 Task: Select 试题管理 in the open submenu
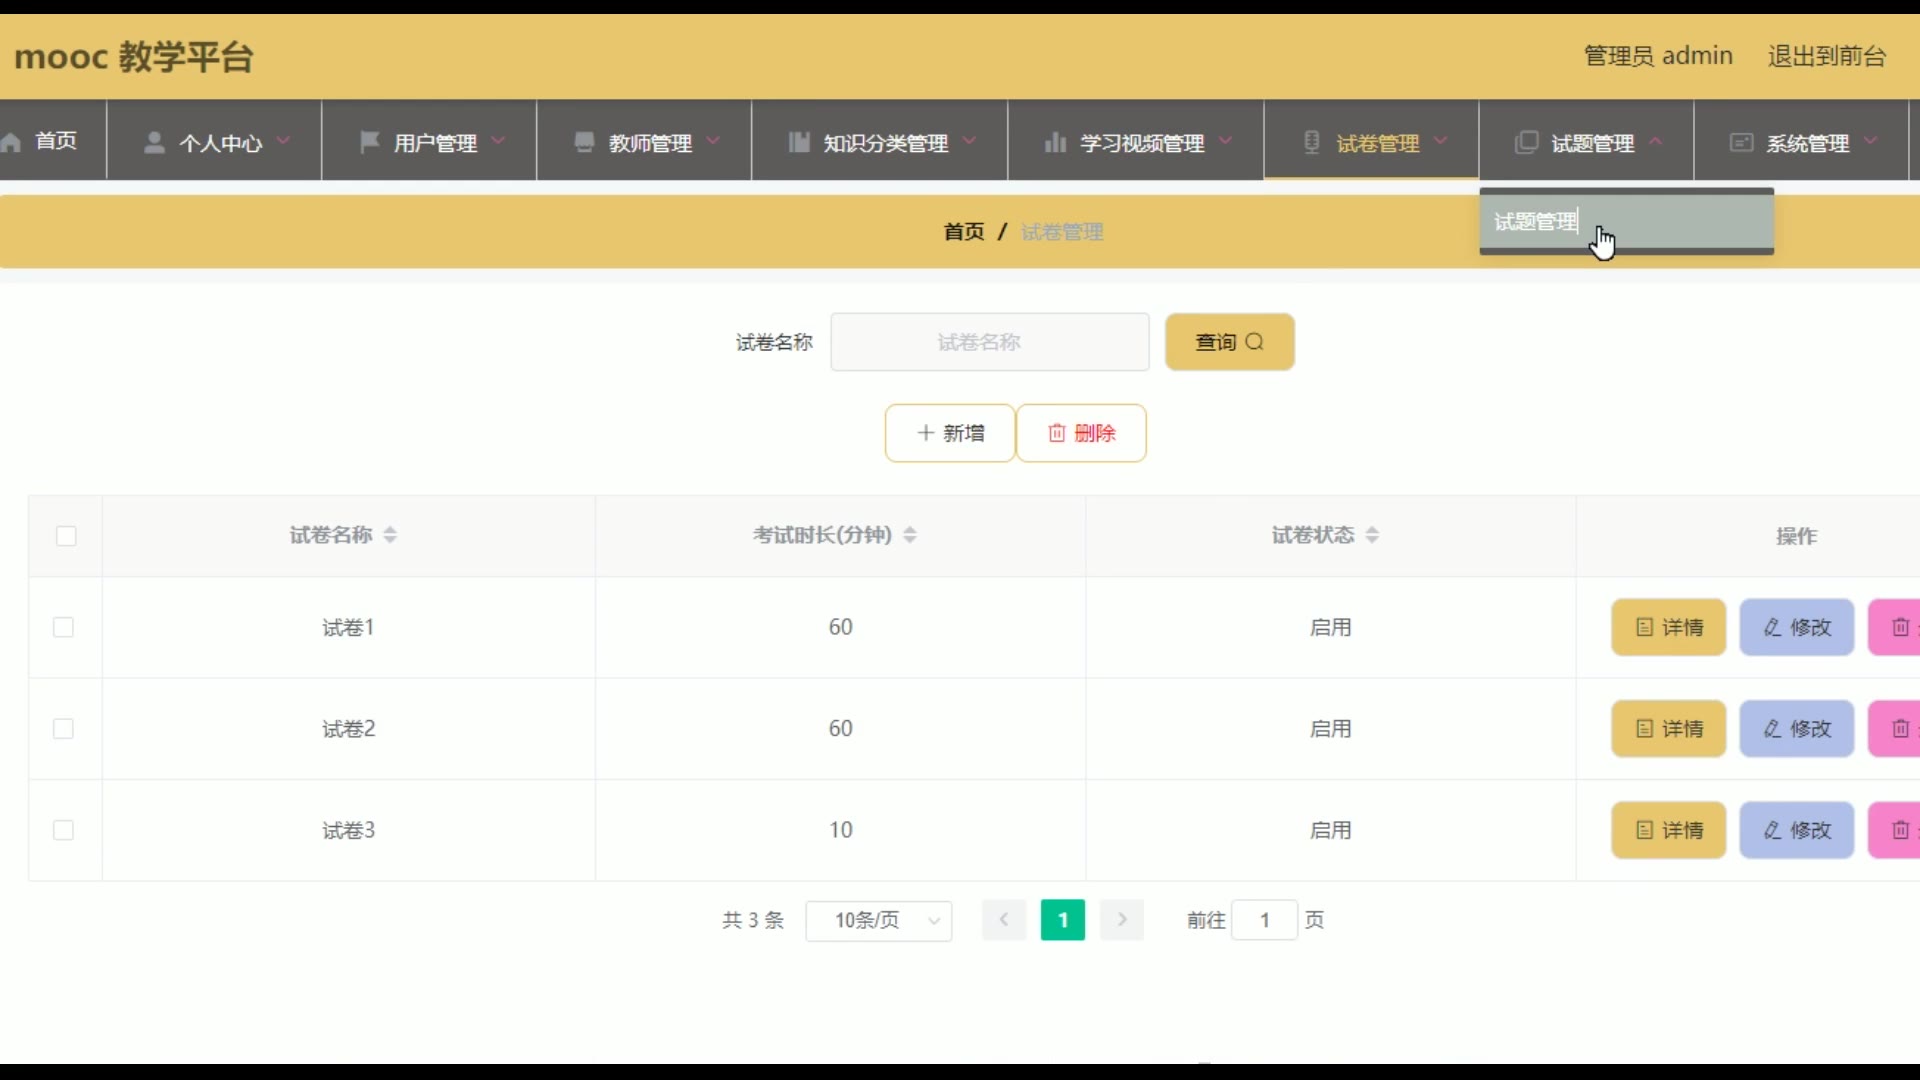(x=1536, y=222)
